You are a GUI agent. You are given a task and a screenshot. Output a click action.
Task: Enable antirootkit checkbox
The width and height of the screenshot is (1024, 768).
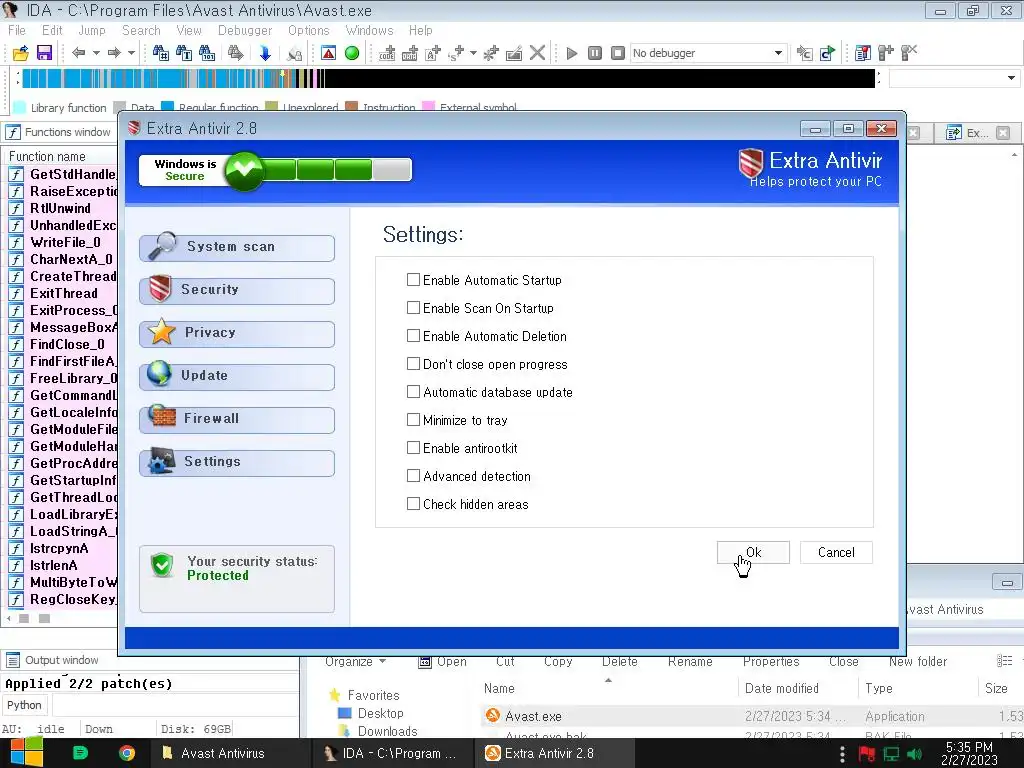click(x=413, y=448)
